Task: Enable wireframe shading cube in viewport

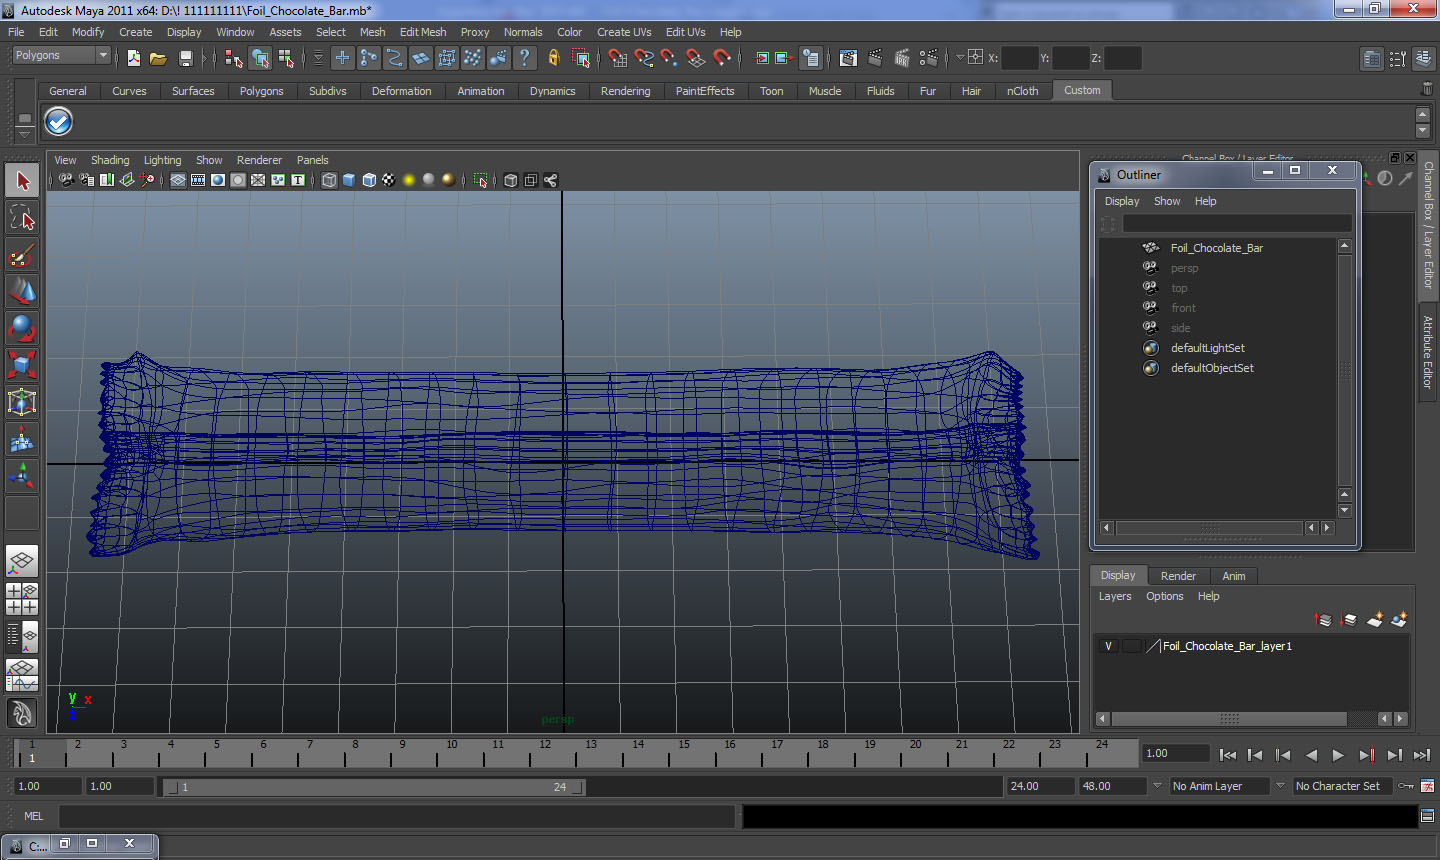Action: [329, 180]
